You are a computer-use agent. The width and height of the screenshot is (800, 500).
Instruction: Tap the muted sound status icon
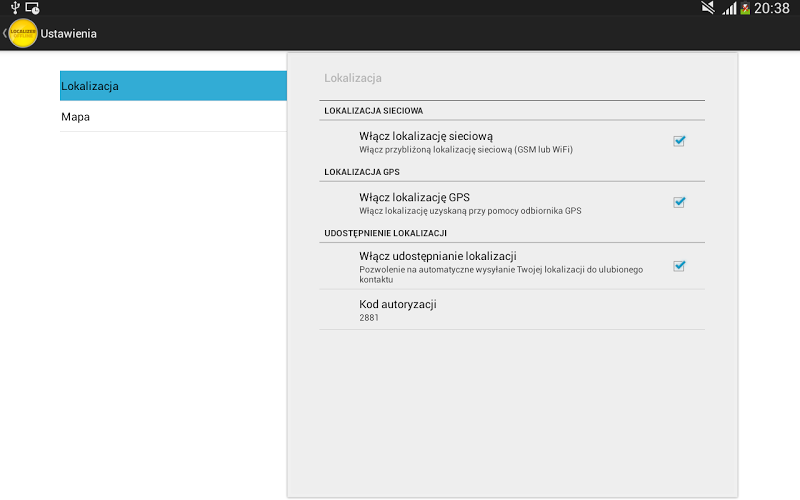[x=708, y=8]
